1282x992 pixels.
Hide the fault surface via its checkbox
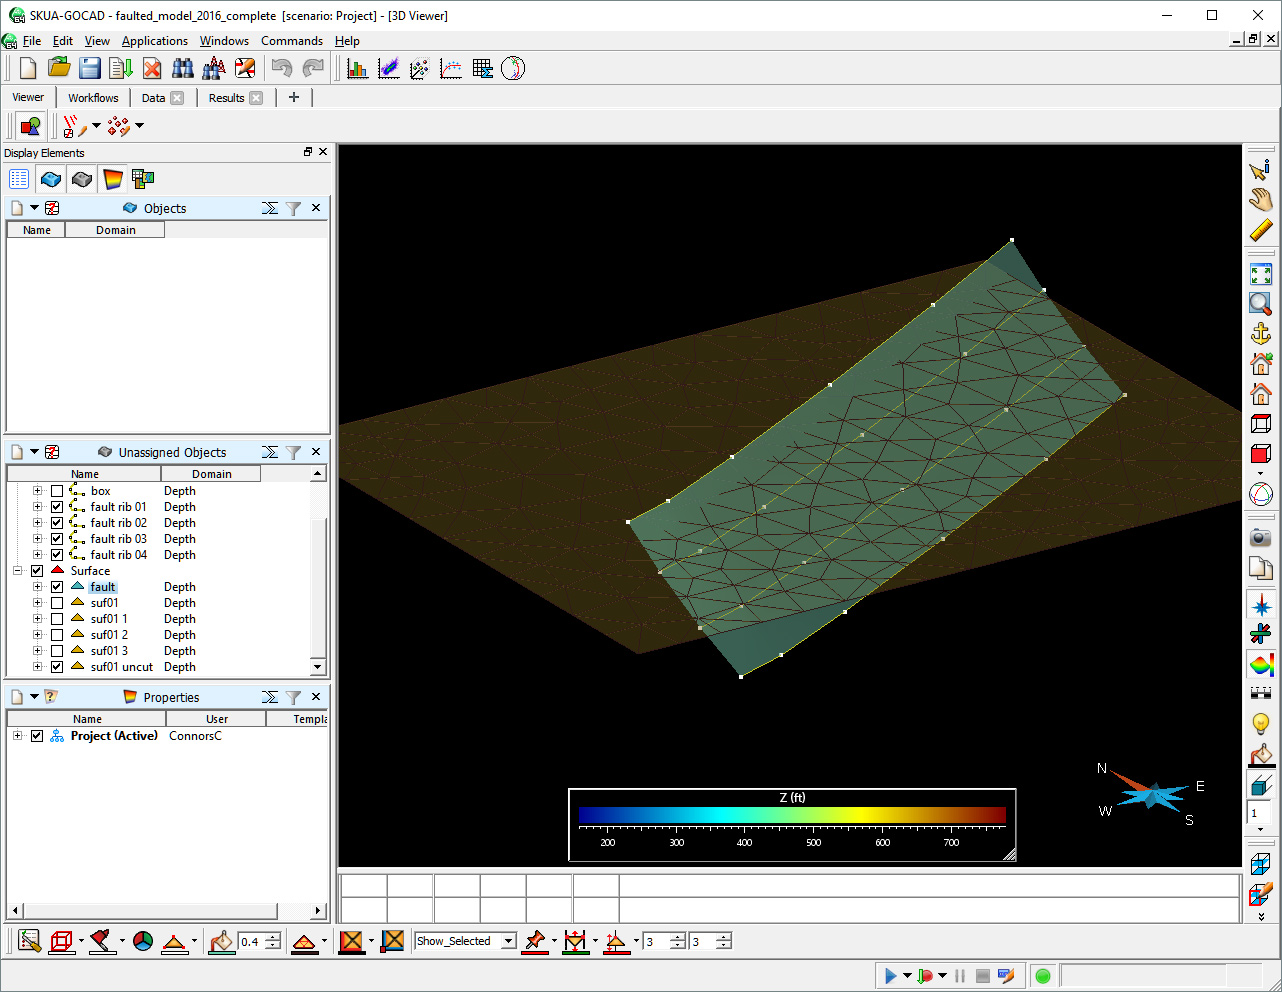click(57, 587)
